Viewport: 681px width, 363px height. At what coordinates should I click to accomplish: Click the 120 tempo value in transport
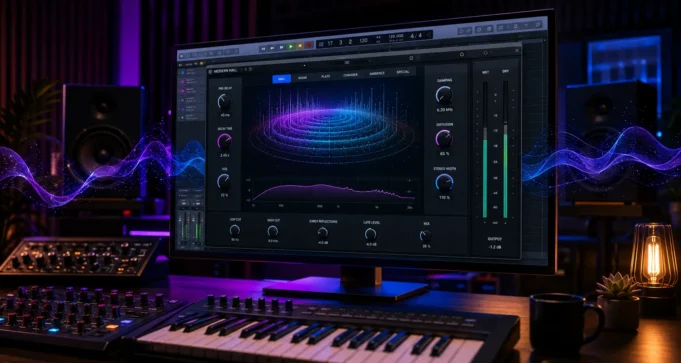pyautogui.click(x=363, y=40)
